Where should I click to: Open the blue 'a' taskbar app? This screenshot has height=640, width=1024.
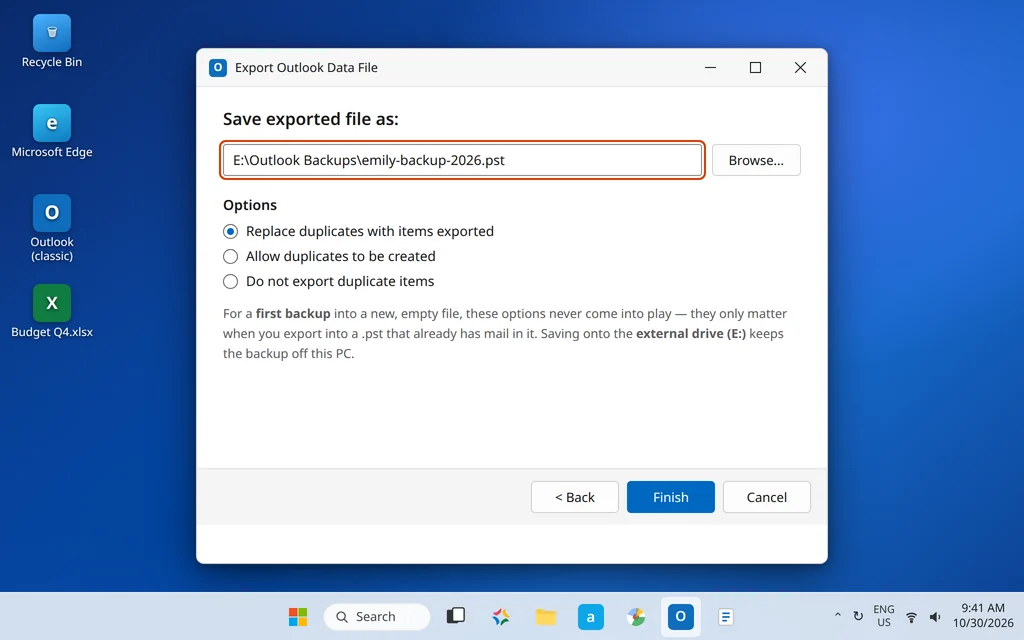(590, 616)
